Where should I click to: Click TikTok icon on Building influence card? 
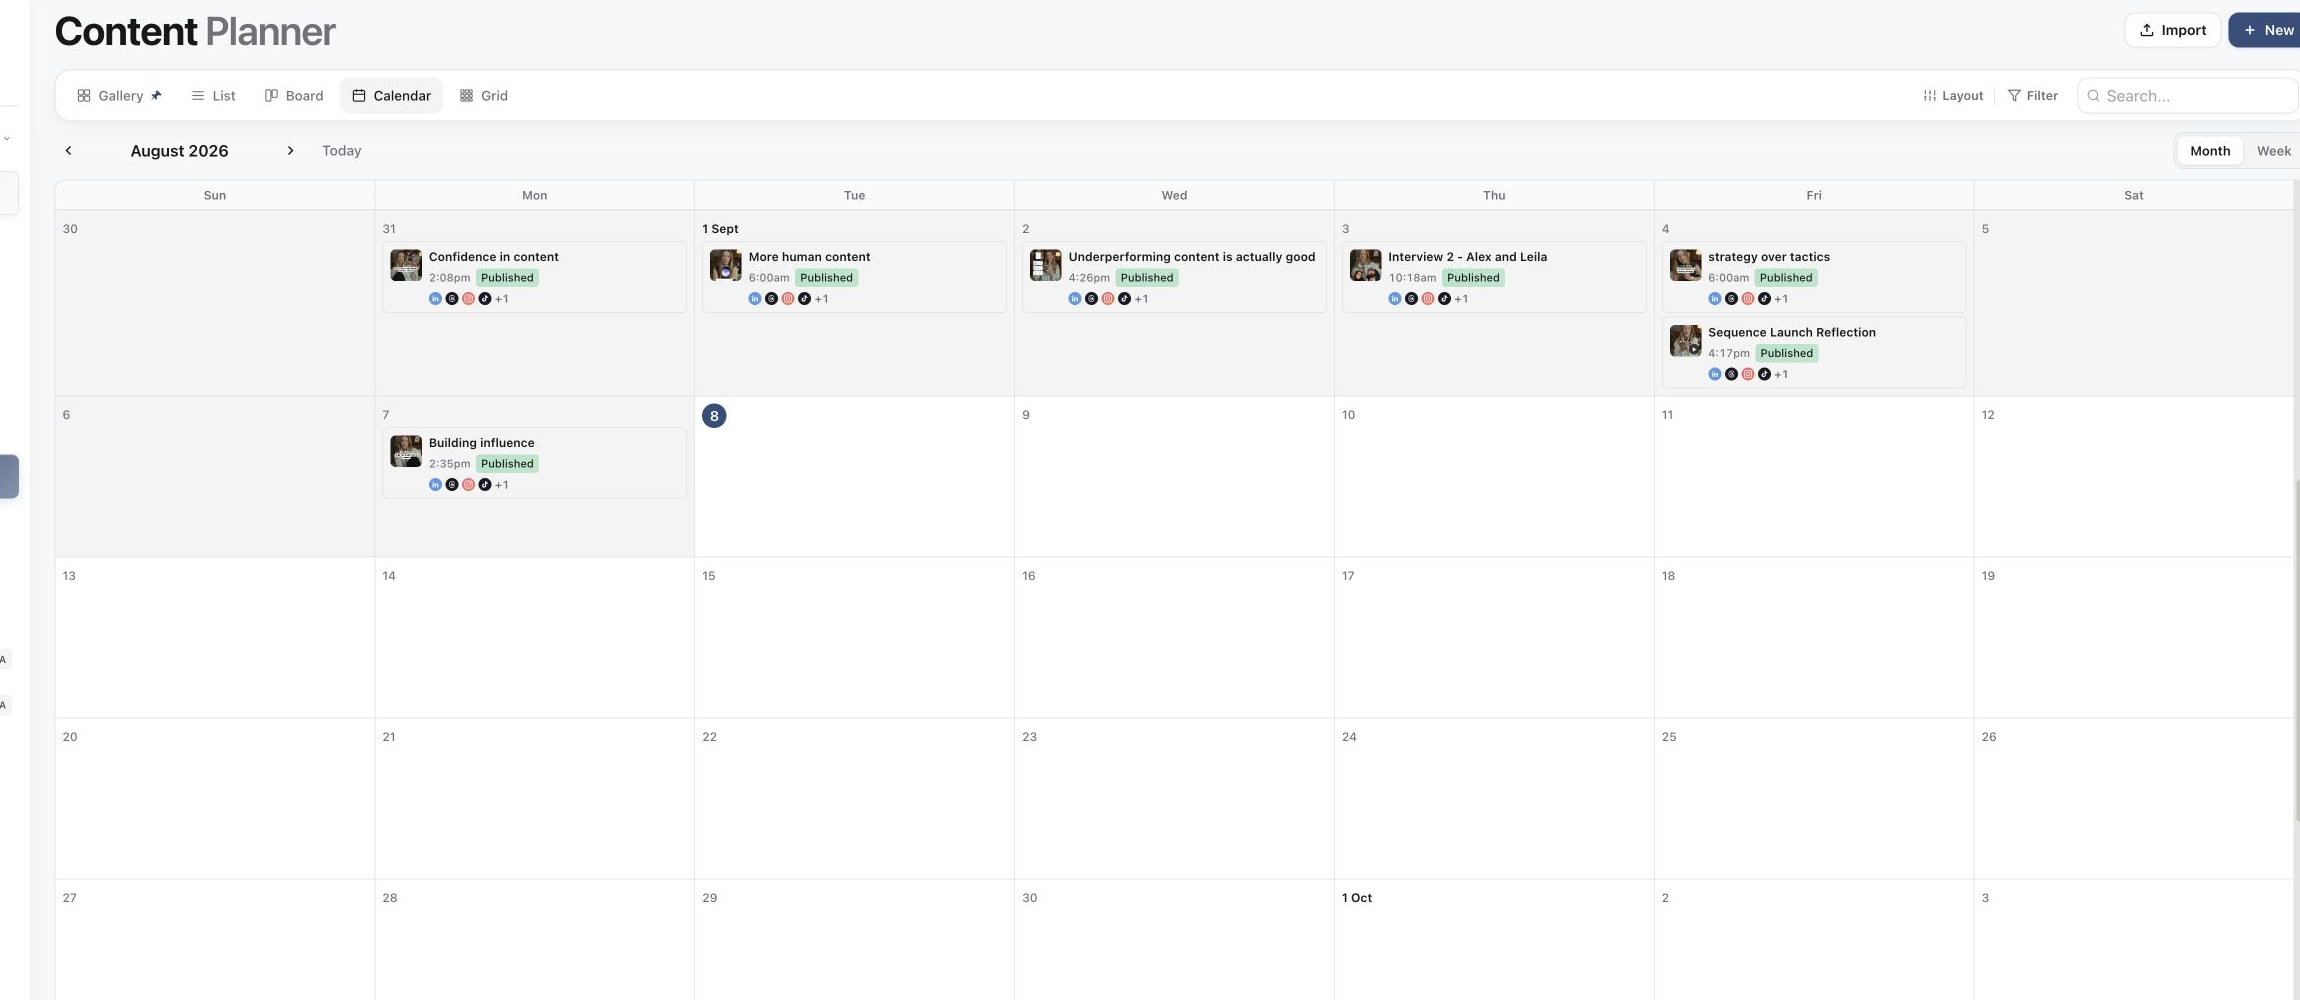[x=485, y=485]
